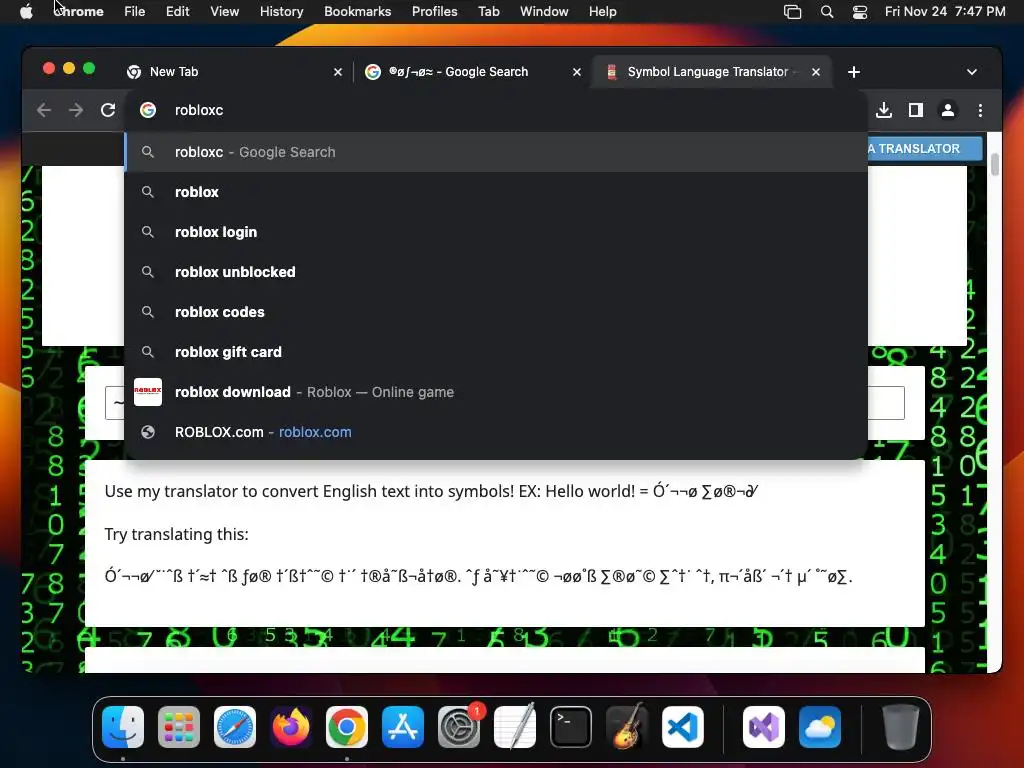This screenshot has width=1024, height=768.
Task: Open the File menu
Action: (135, 11)
